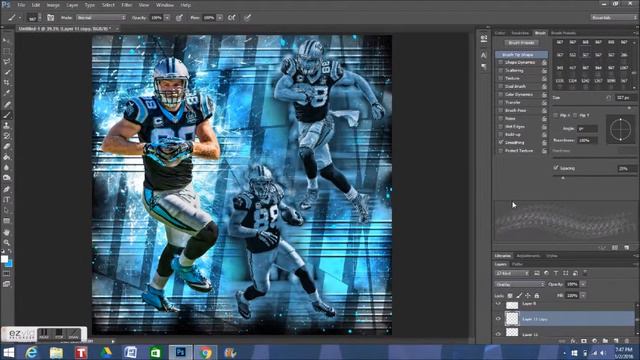Enable the Scattering checkbox
This screenshot has height=360, width=640.
pos(501,70)
